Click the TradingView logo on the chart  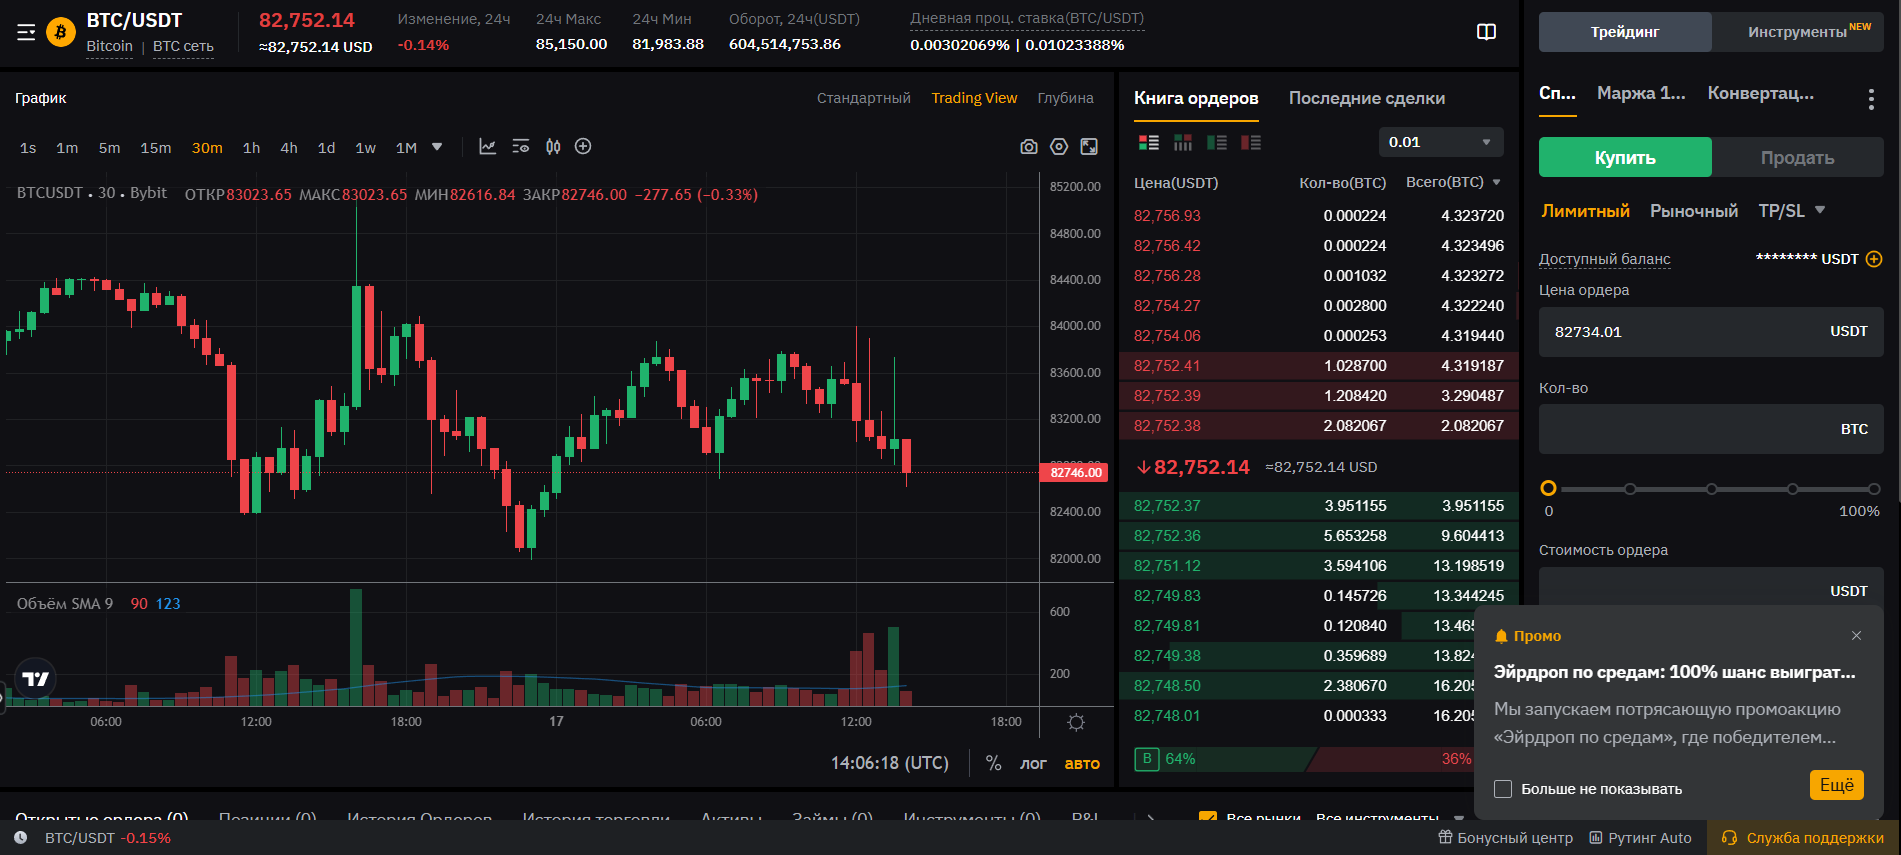point(36,679)
